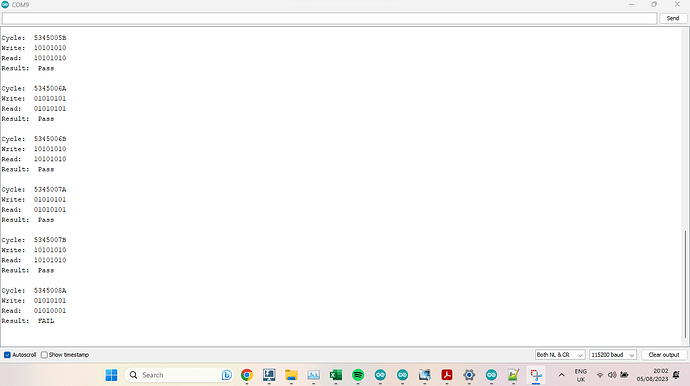Open Google Chrome from the taskbar
Image resolution: width=690 pixels, height=386 pixels.
[x=247, y=375]
